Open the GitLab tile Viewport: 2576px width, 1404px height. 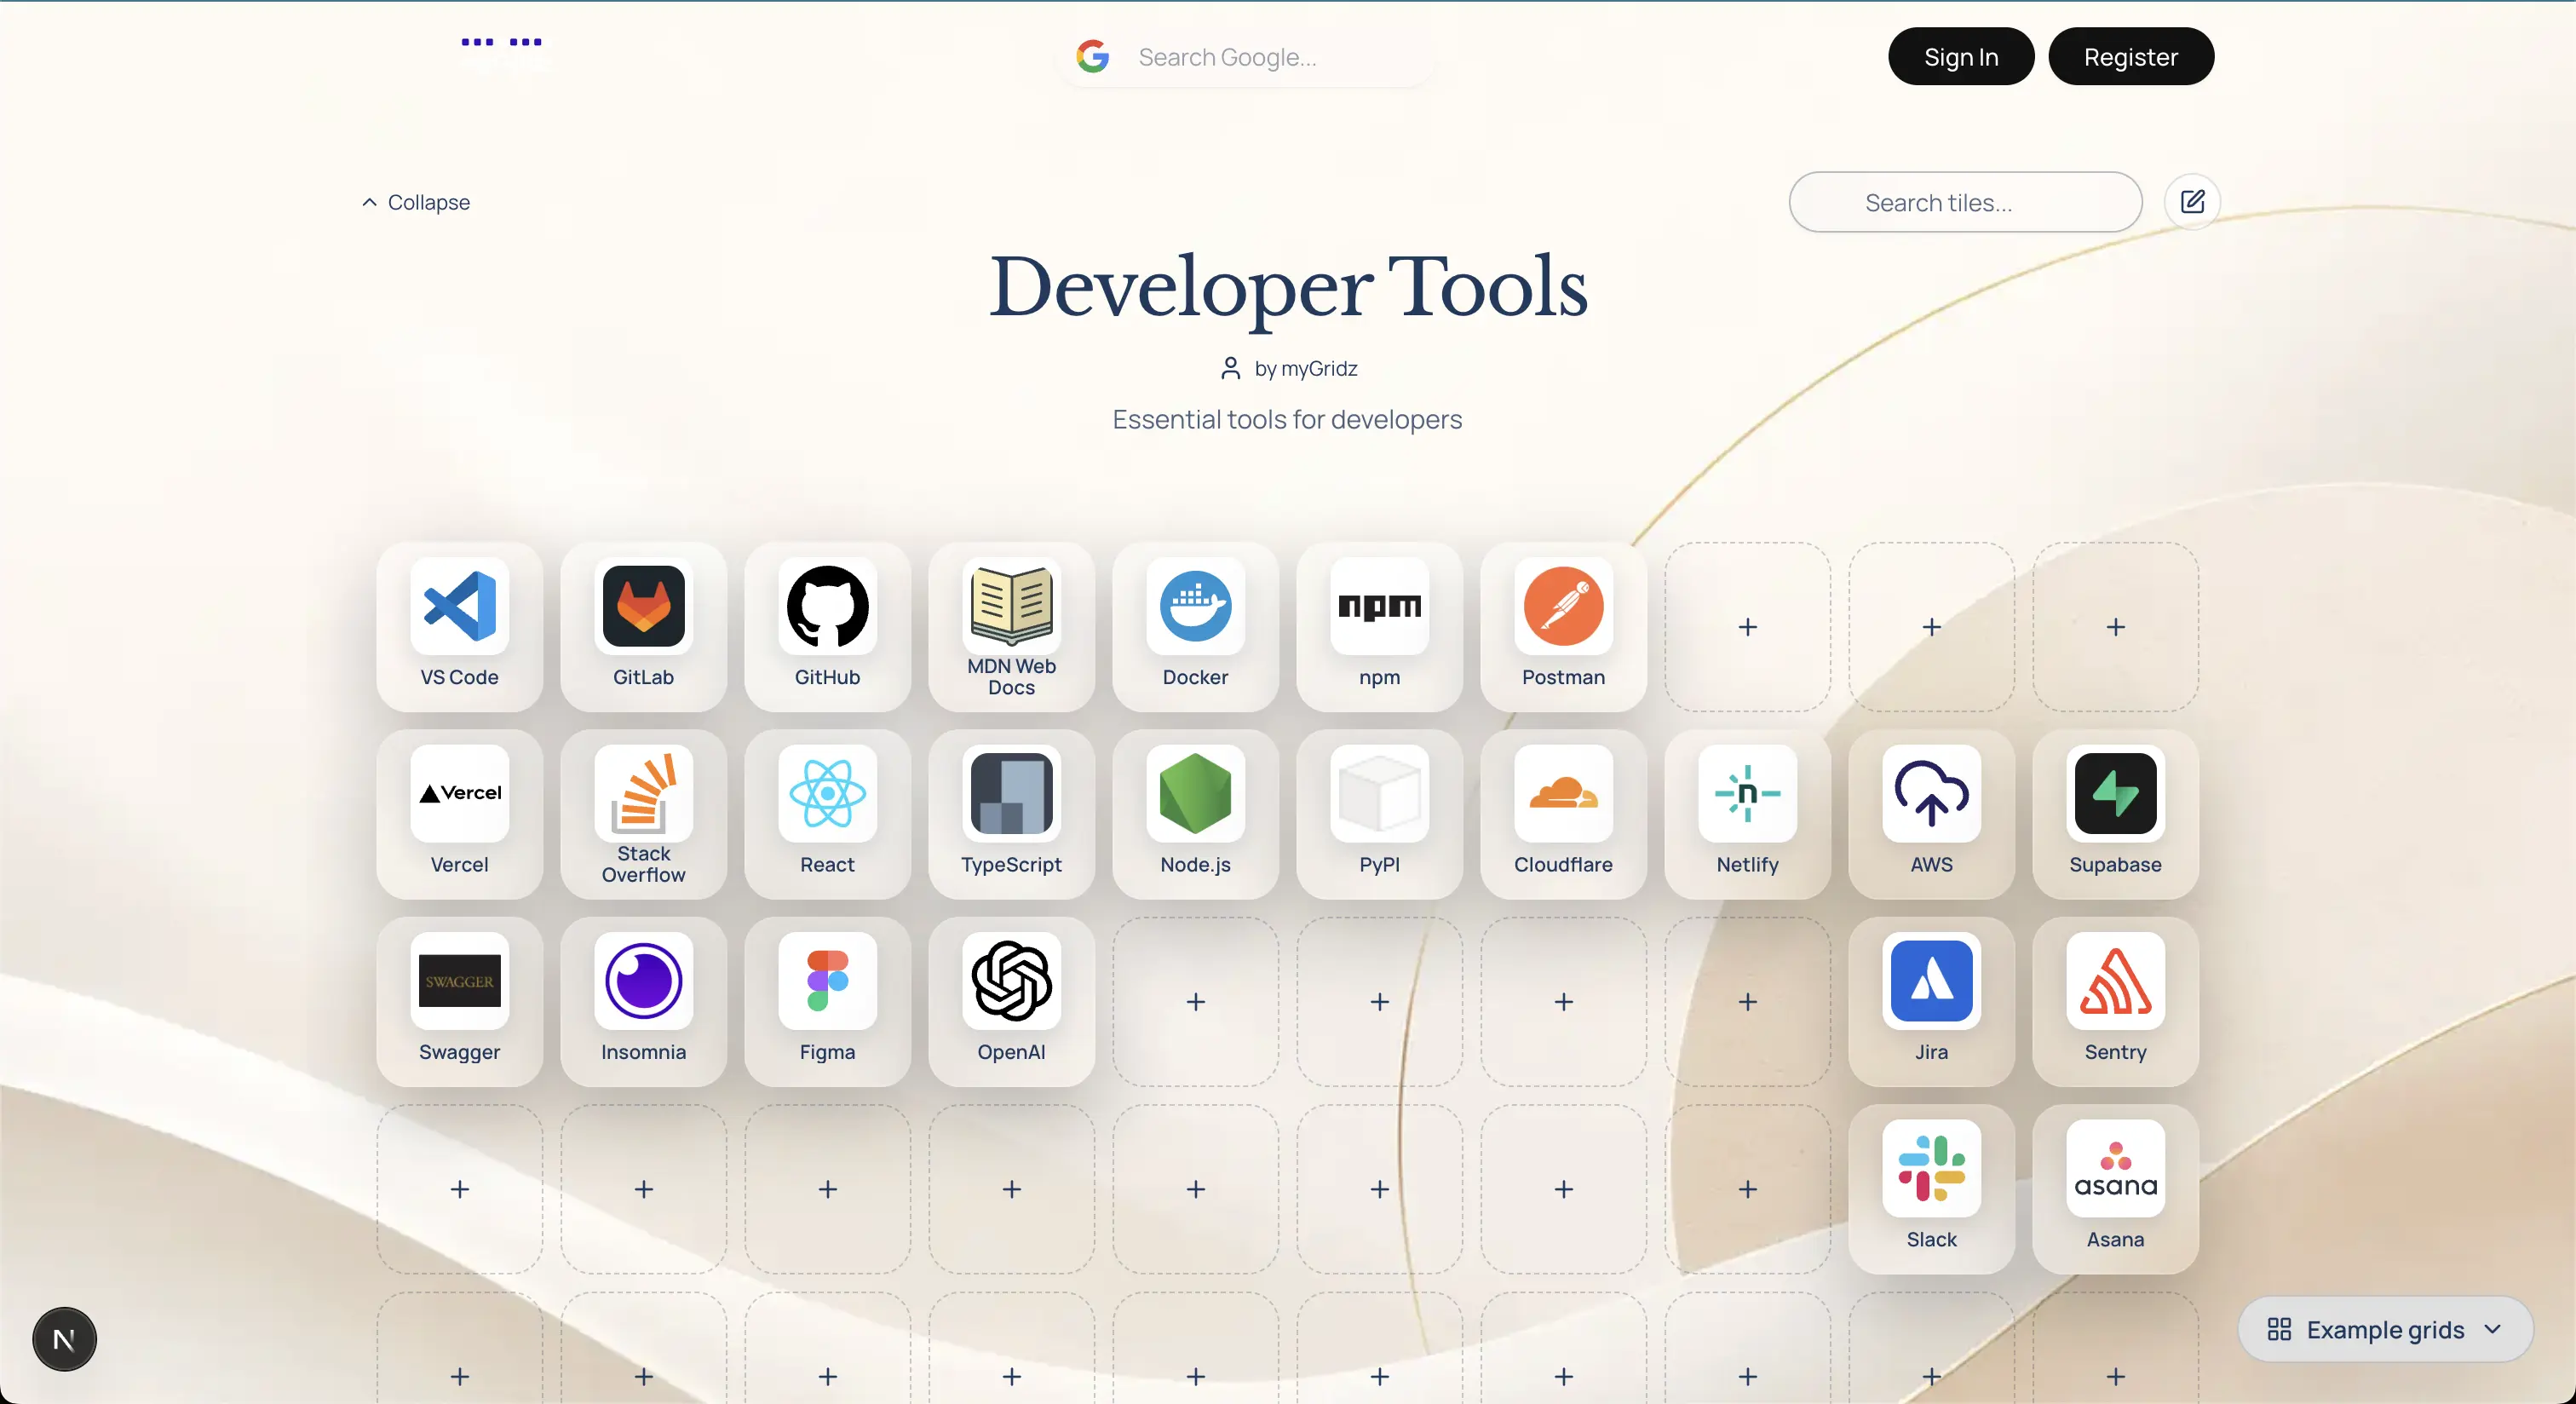coord(643,627)
